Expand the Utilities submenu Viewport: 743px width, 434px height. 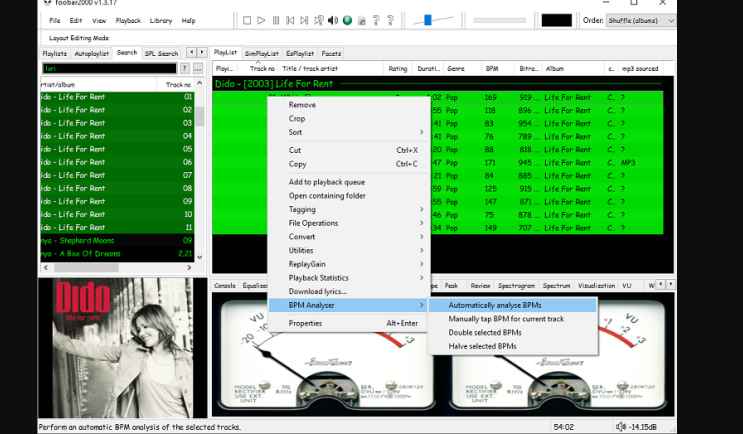350,251
